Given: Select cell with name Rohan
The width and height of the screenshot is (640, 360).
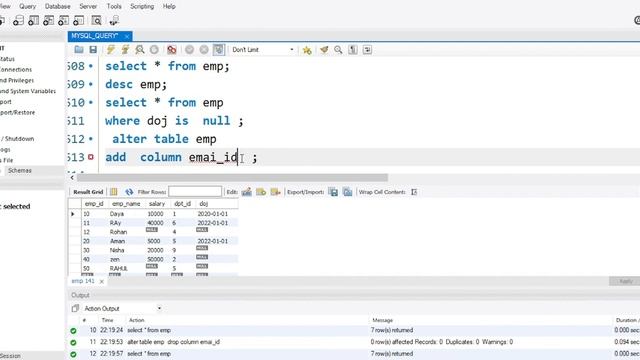Looking at the screenshot, I should tap(118, 232).
